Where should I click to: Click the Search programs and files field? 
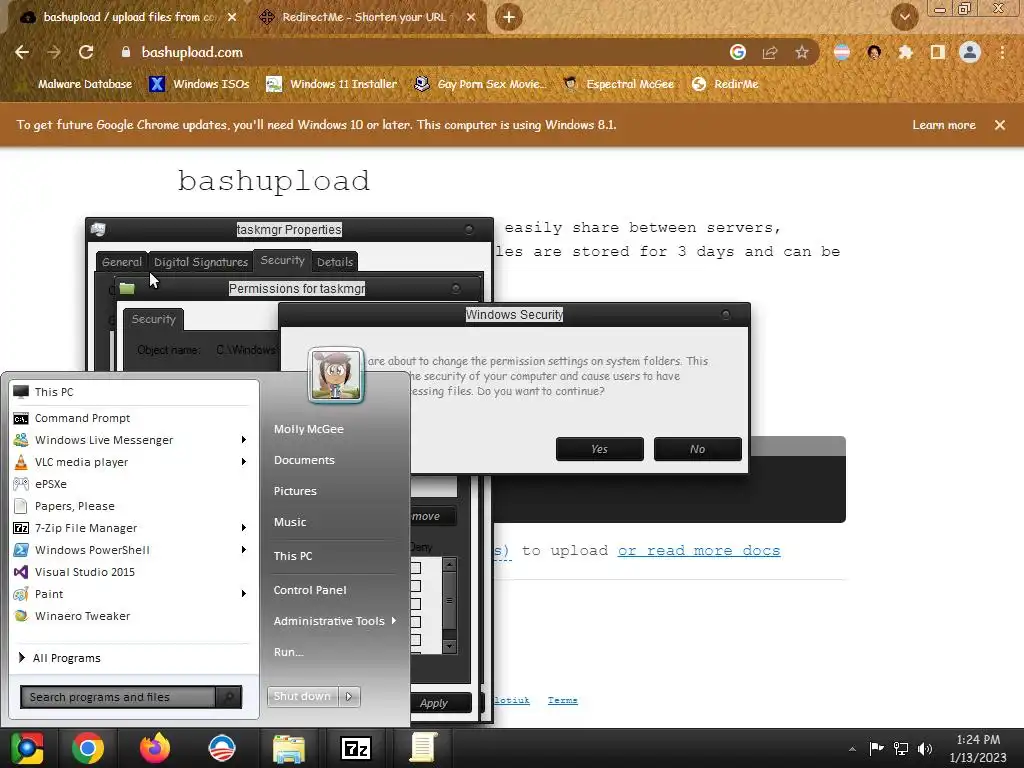coord(118,697)
